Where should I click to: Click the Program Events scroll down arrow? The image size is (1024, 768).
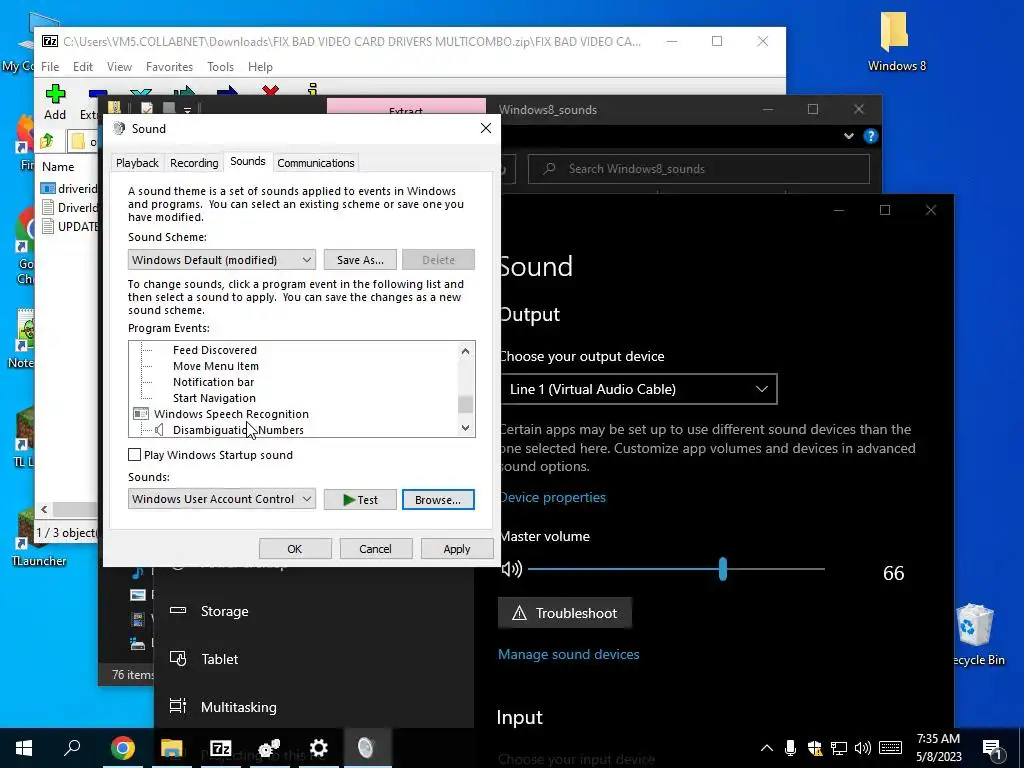[x=465, y=428]
